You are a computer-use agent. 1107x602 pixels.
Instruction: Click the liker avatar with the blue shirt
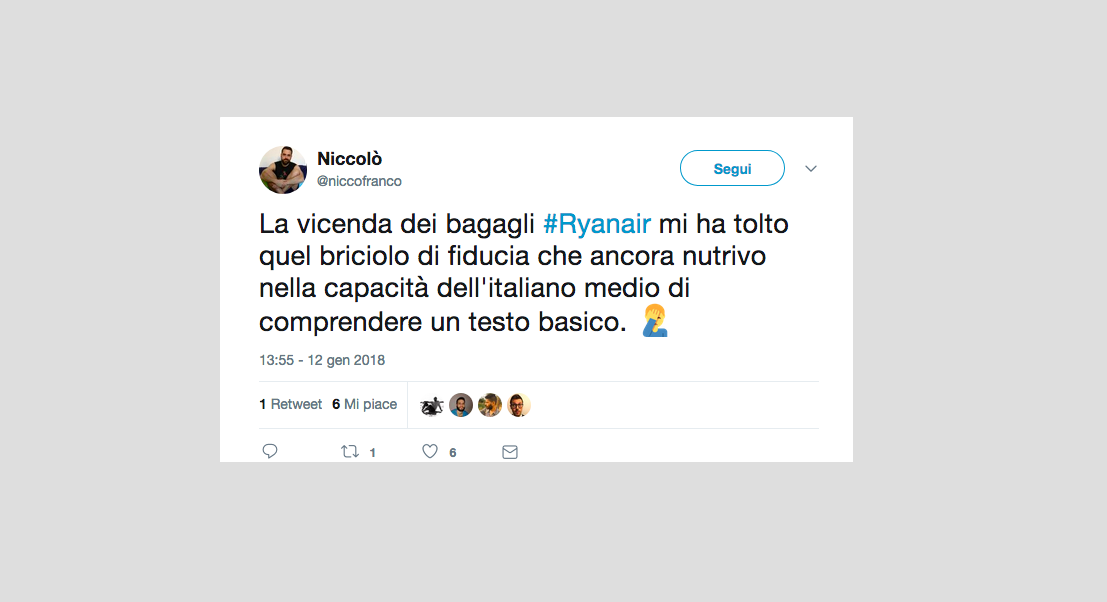[461, 405]
